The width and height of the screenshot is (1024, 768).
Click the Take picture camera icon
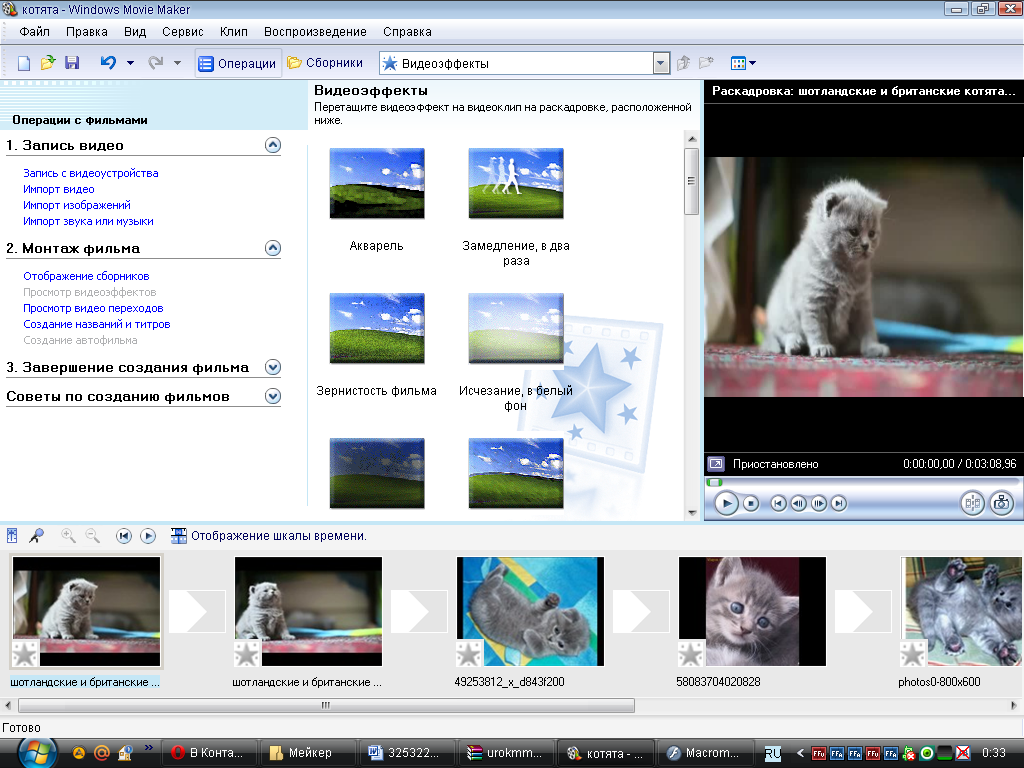1001,503
